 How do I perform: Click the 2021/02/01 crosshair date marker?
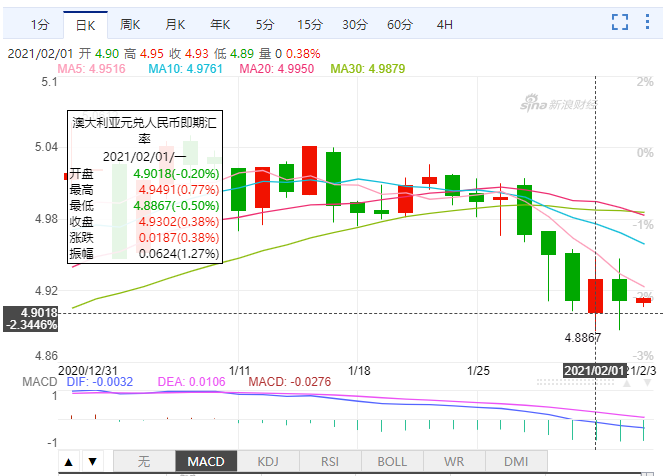(594, 371)
